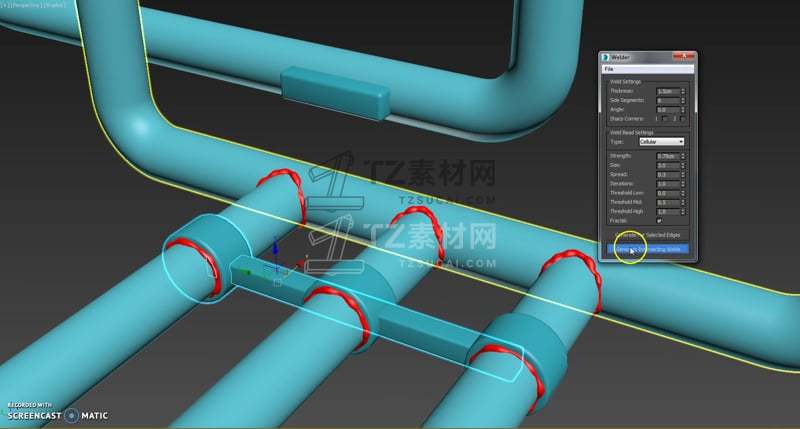Grab the green Y-axis gizmo handle
800x429 pixels.
[x=247, y=273]
